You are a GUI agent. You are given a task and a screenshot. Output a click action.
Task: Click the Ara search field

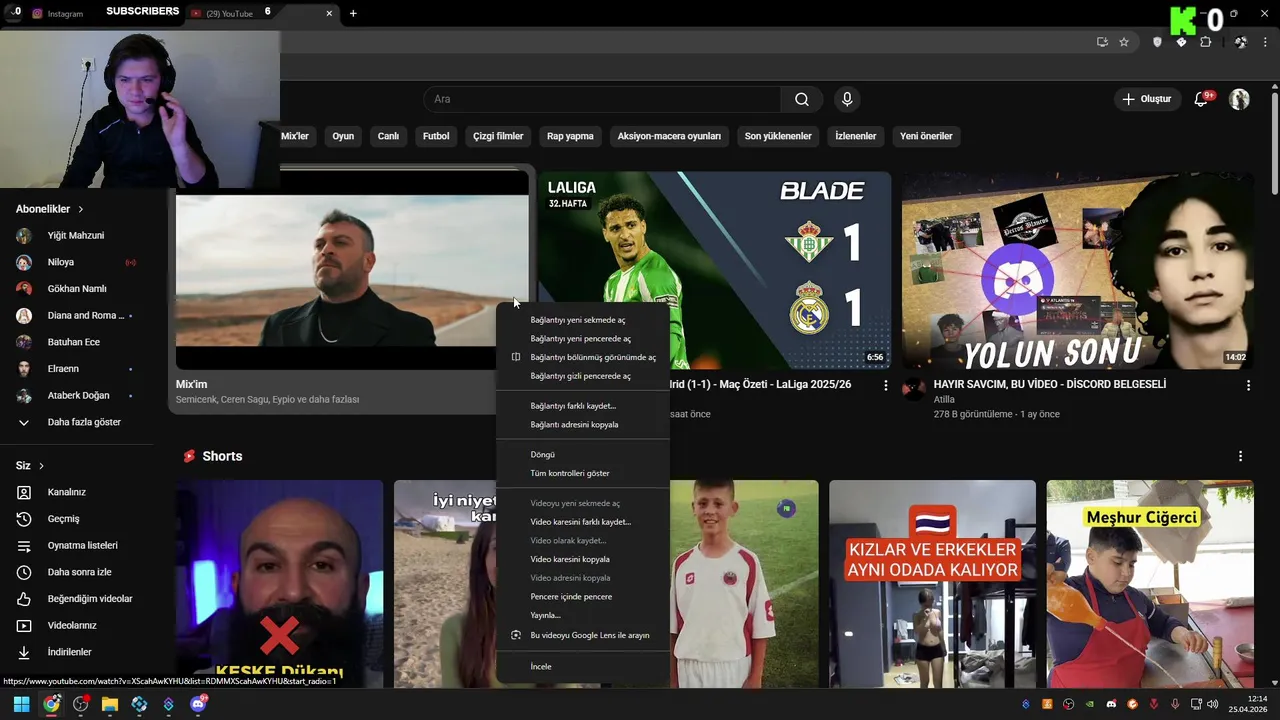(602, 99)
